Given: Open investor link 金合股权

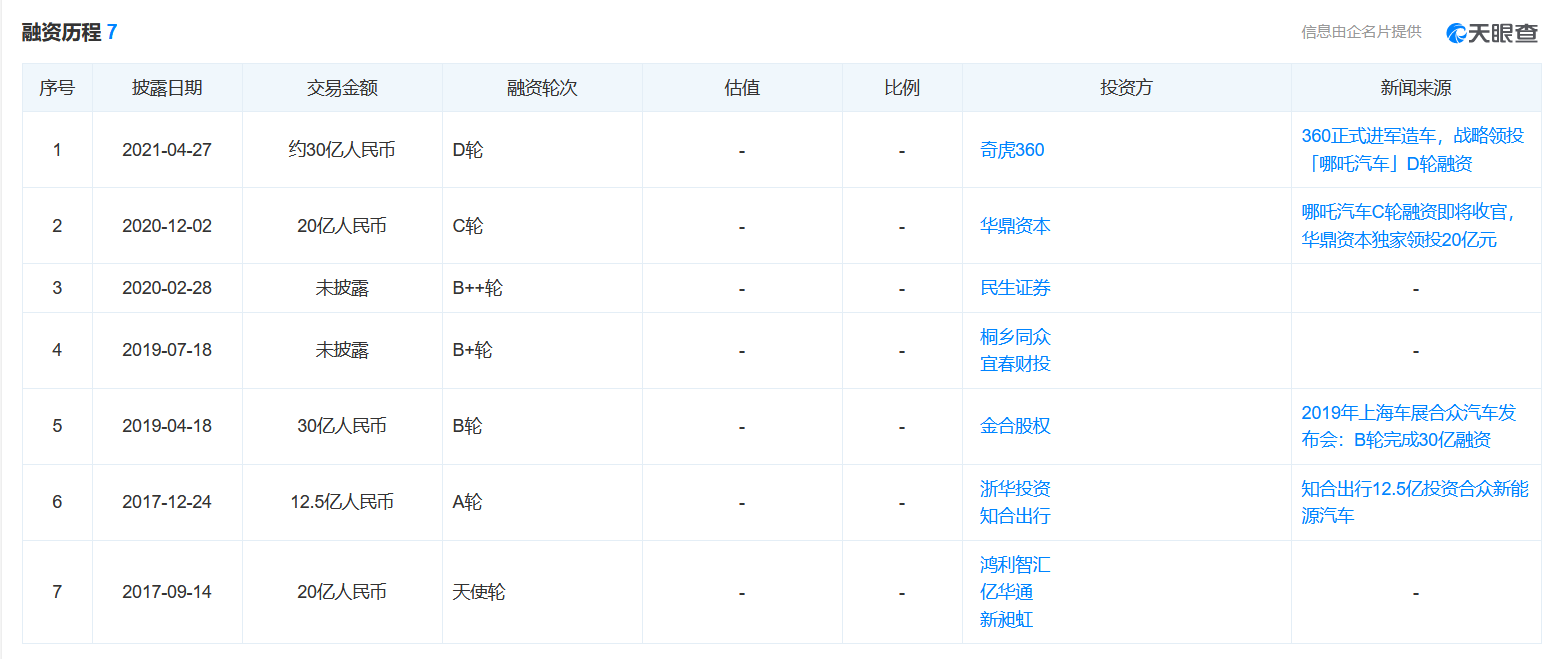Looking at the screenshot, I should (1015, 426).
